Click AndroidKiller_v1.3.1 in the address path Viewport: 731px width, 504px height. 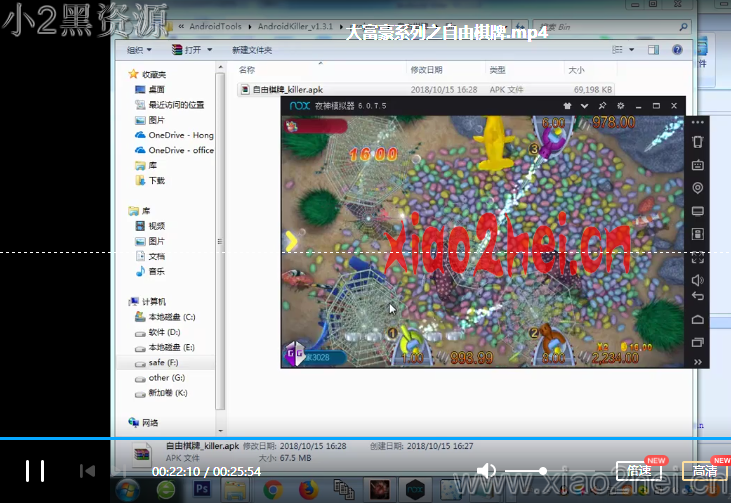295,26
